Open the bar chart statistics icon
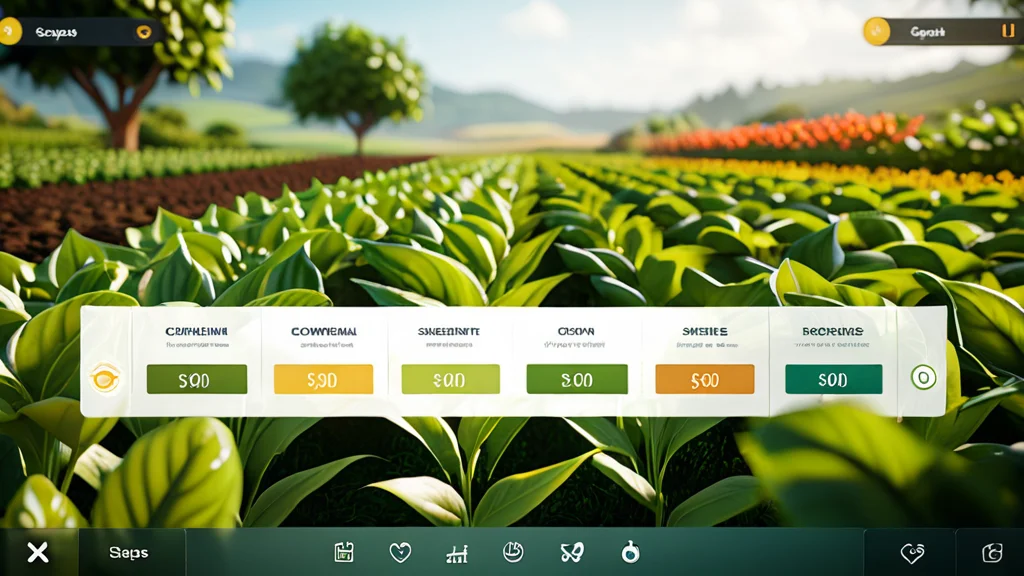 point(456,554)
